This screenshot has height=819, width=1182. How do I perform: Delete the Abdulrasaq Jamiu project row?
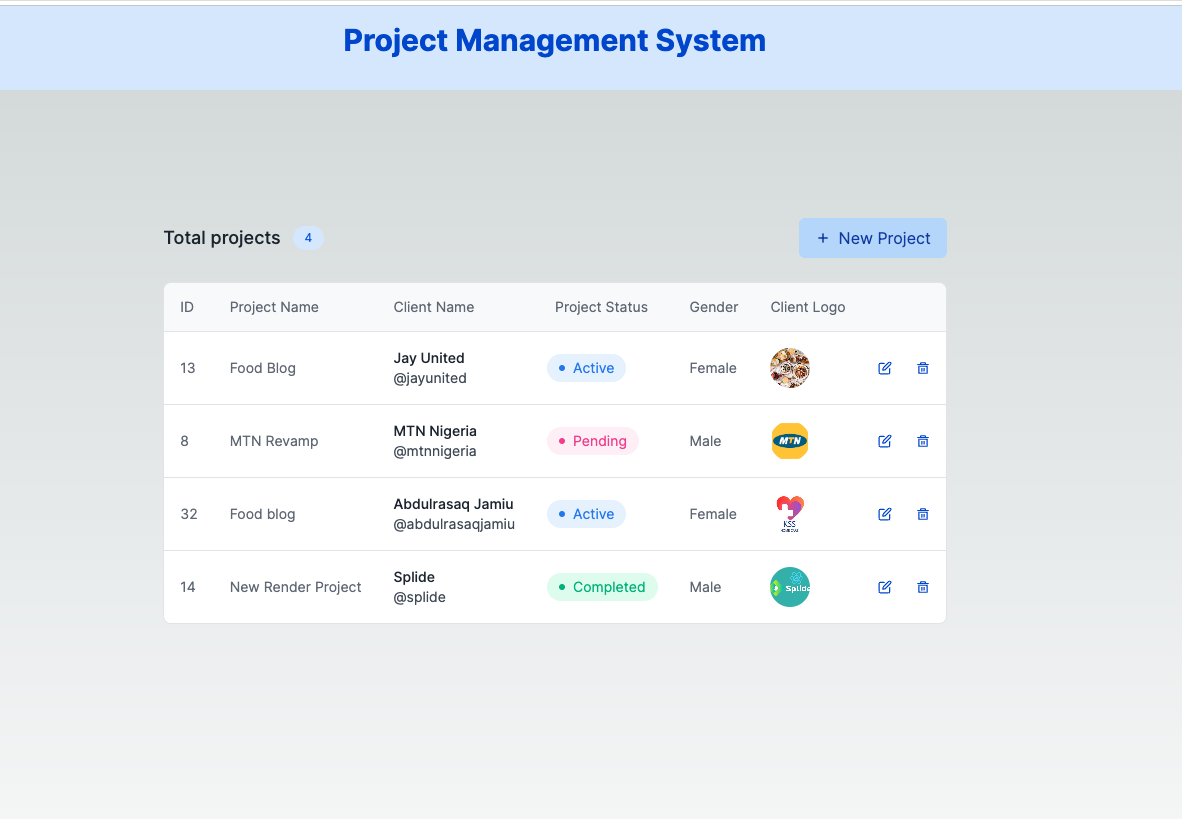click(x=923, y=514)
